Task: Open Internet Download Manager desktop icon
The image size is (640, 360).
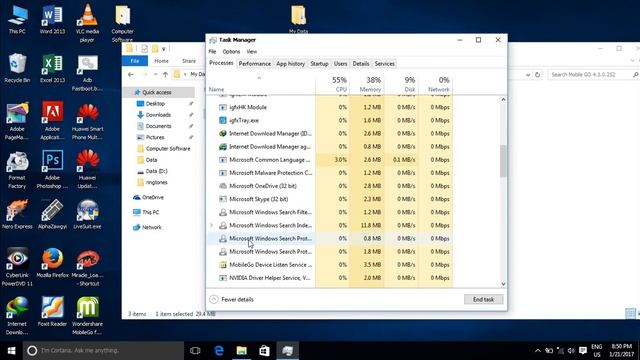Action: coord(17,316)
